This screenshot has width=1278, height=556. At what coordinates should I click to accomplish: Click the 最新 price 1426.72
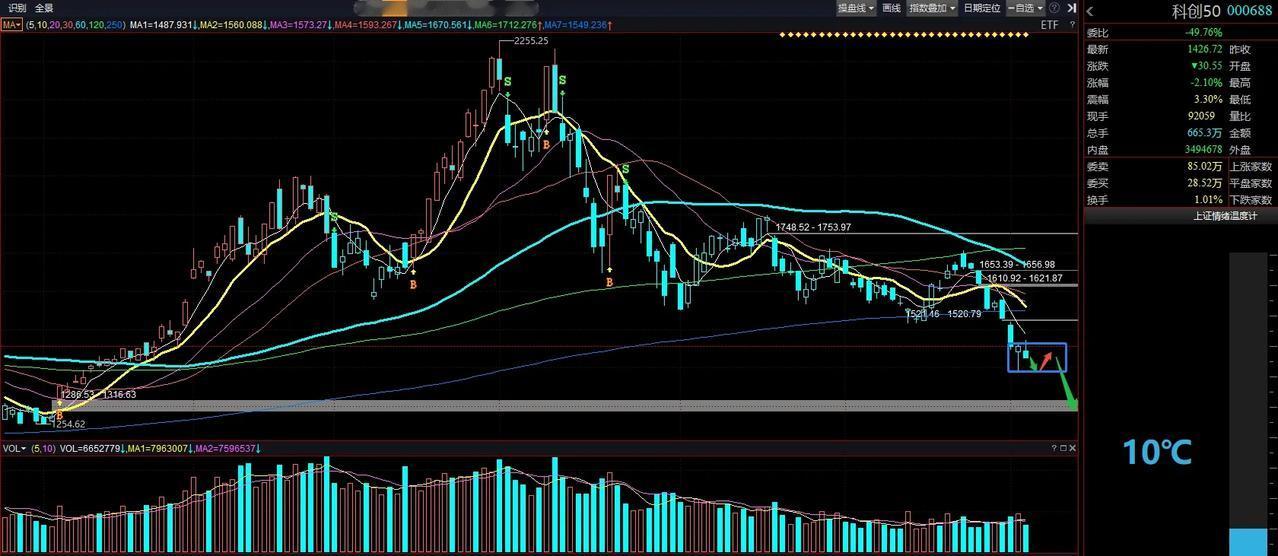pos(1204,49)
